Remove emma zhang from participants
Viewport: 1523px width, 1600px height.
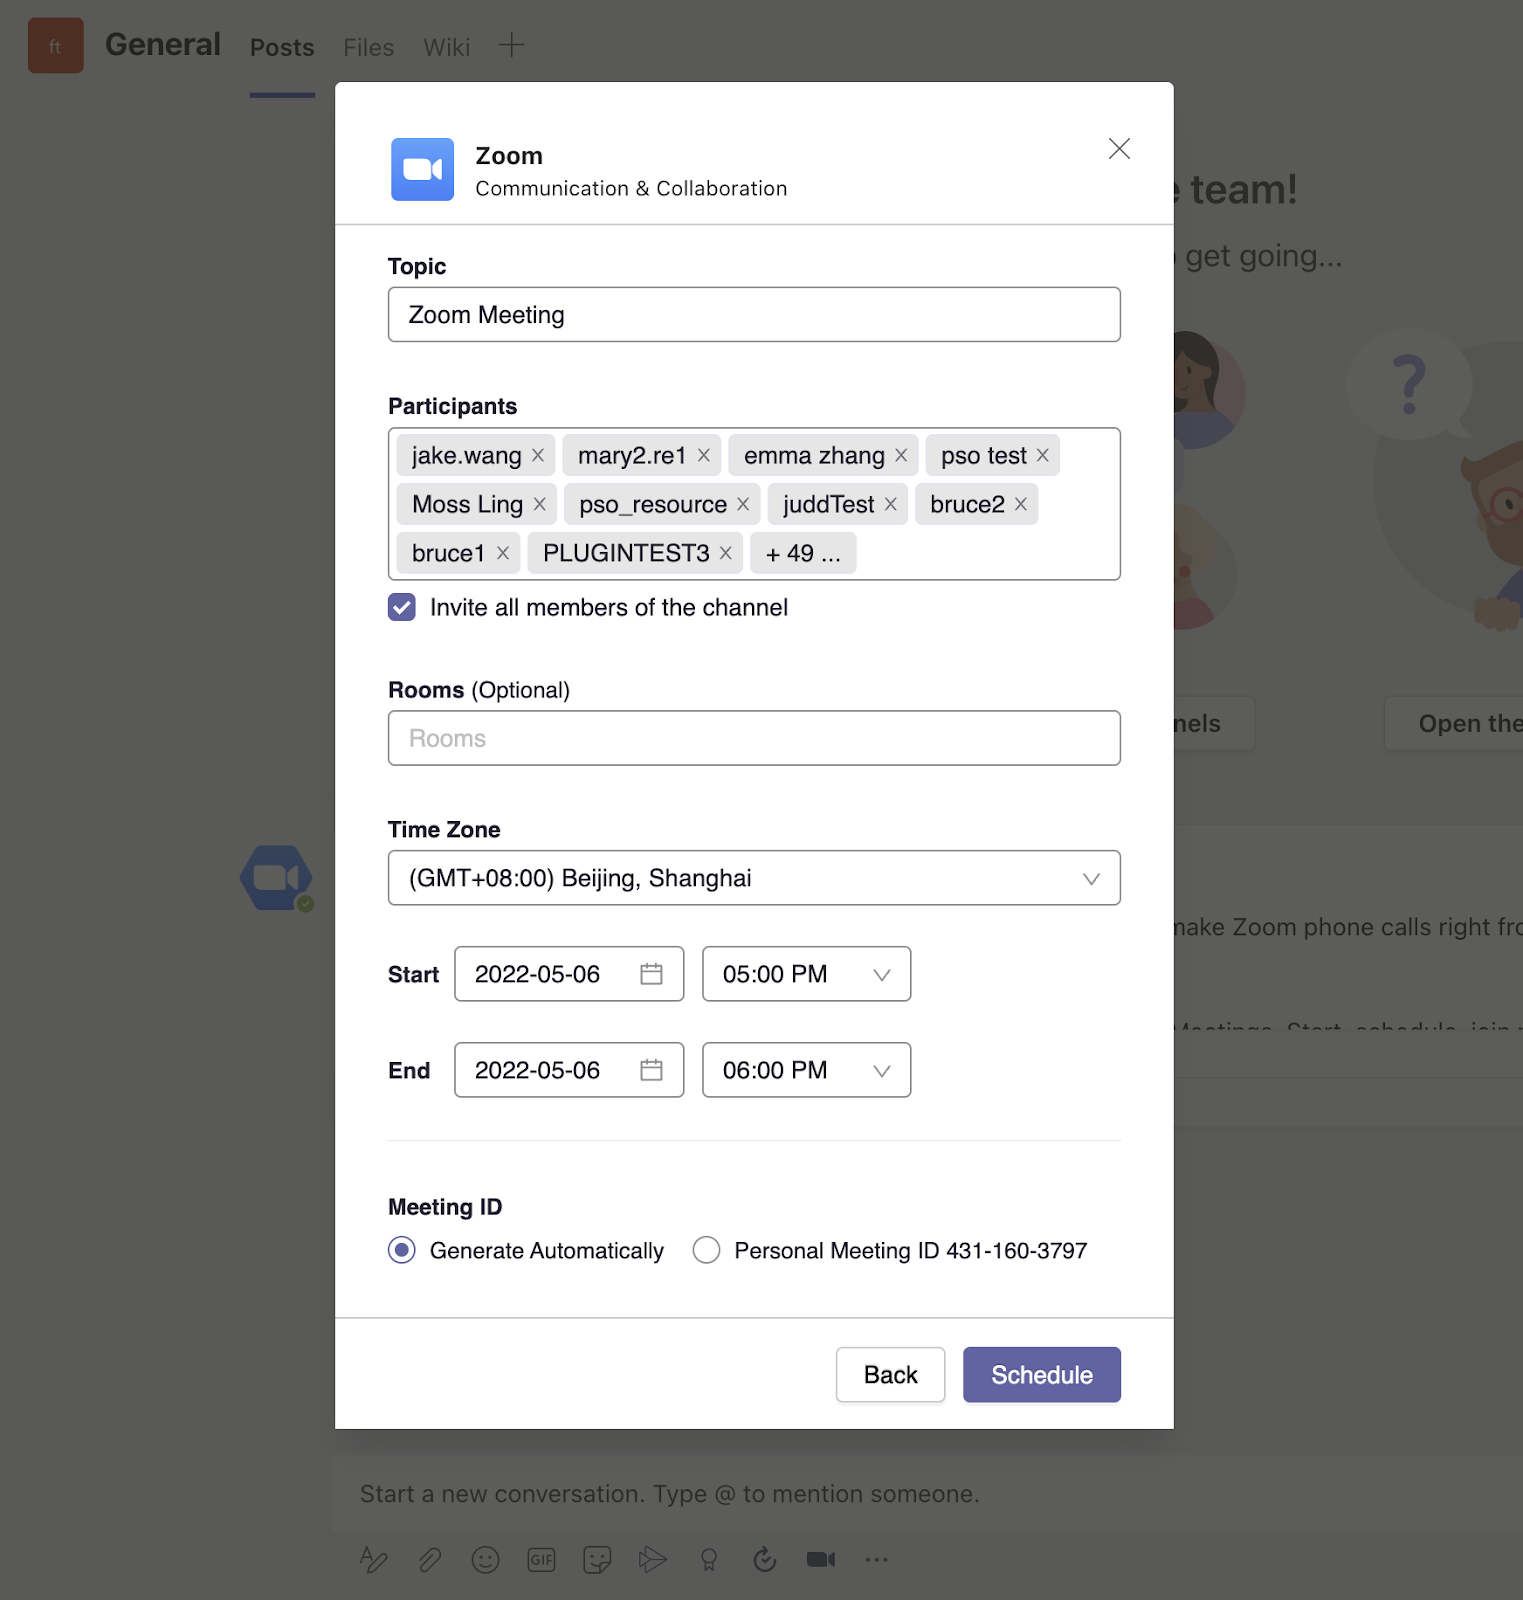coord(901,456)
